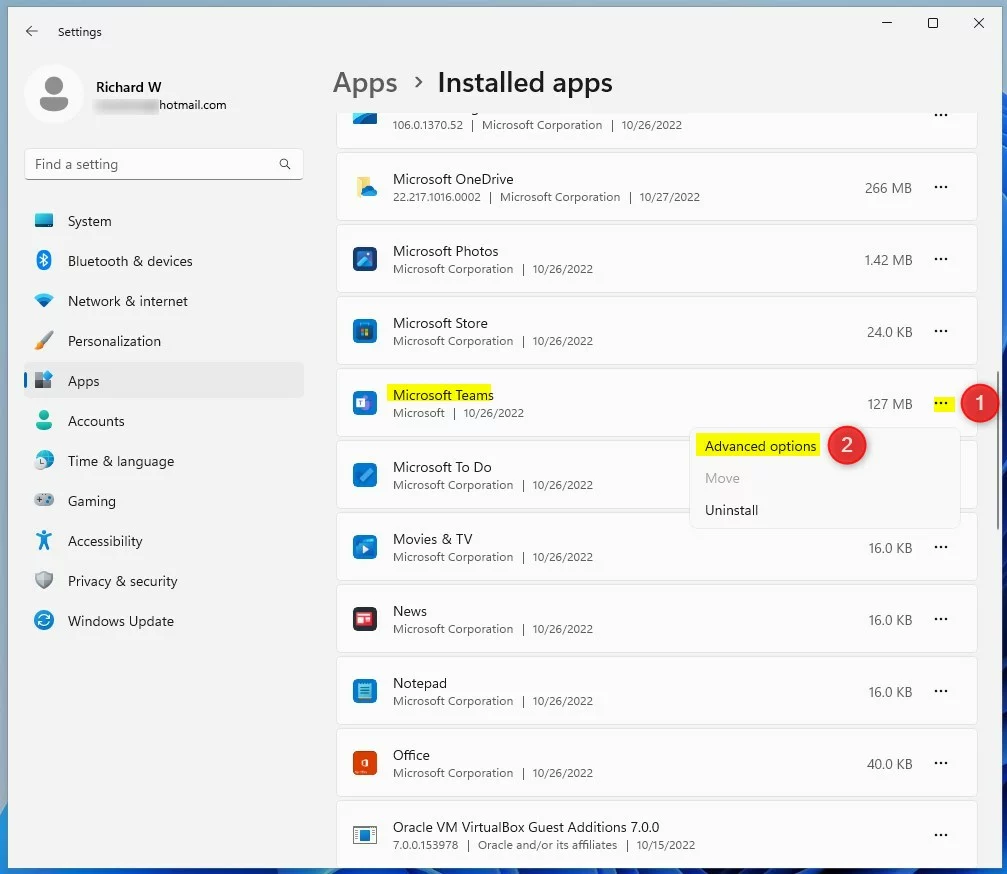
Task: Click the back arrow in Settings
Action: click(x=32, y=32)
